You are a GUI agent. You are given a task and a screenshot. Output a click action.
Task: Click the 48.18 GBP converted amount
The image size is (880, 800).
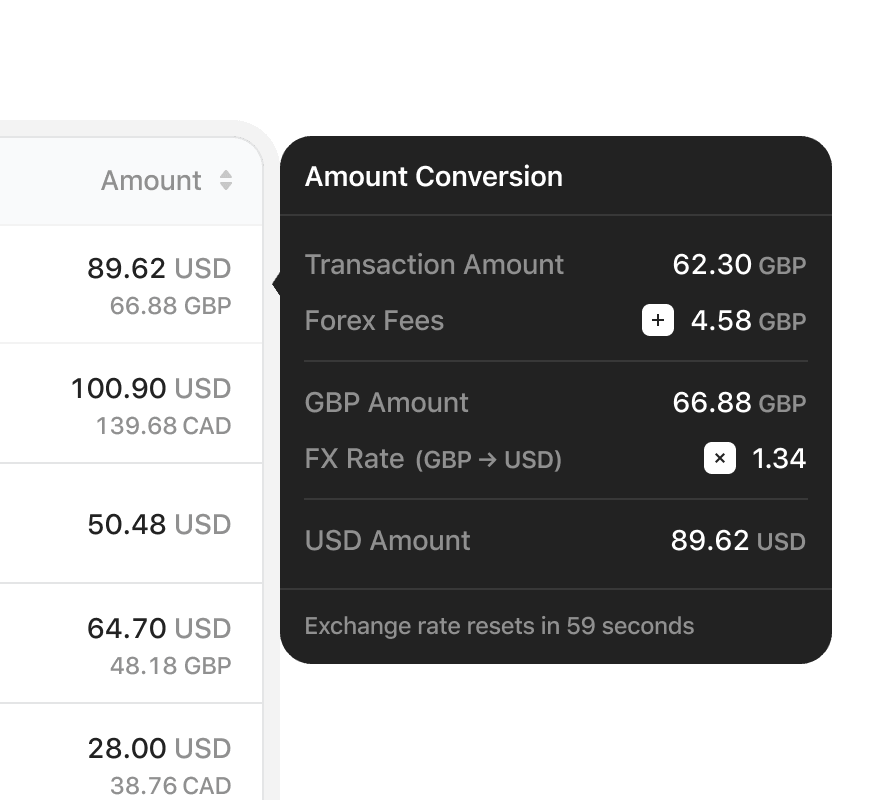coord(170,666)
